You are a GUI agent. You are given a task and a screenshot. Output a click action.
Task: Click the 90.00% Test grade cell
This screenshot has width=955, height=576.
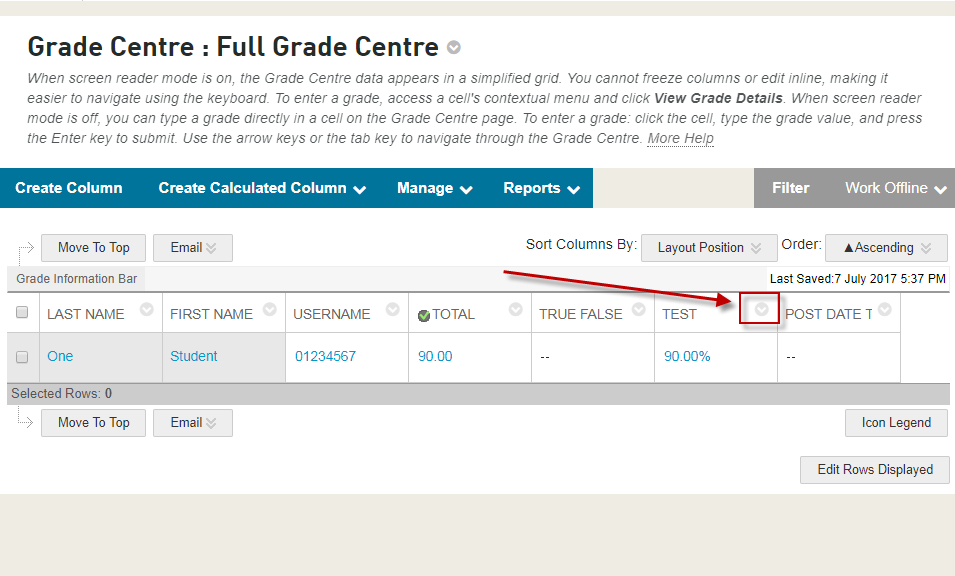[x=687, y=356]
